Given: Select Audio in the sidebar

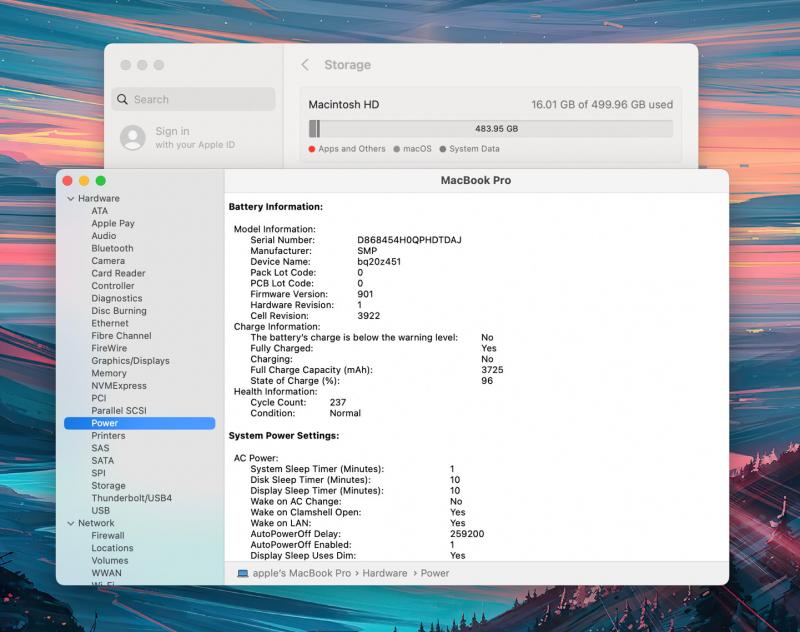Looking at the screenshot, I should (x=104, y=236).
